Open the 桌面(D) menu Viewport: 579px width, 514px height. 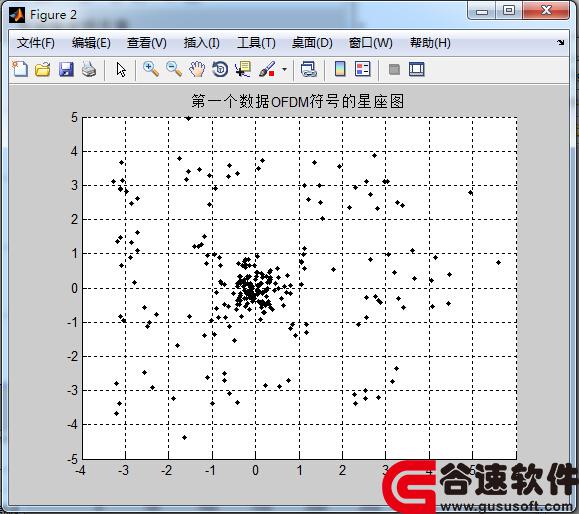312,43
